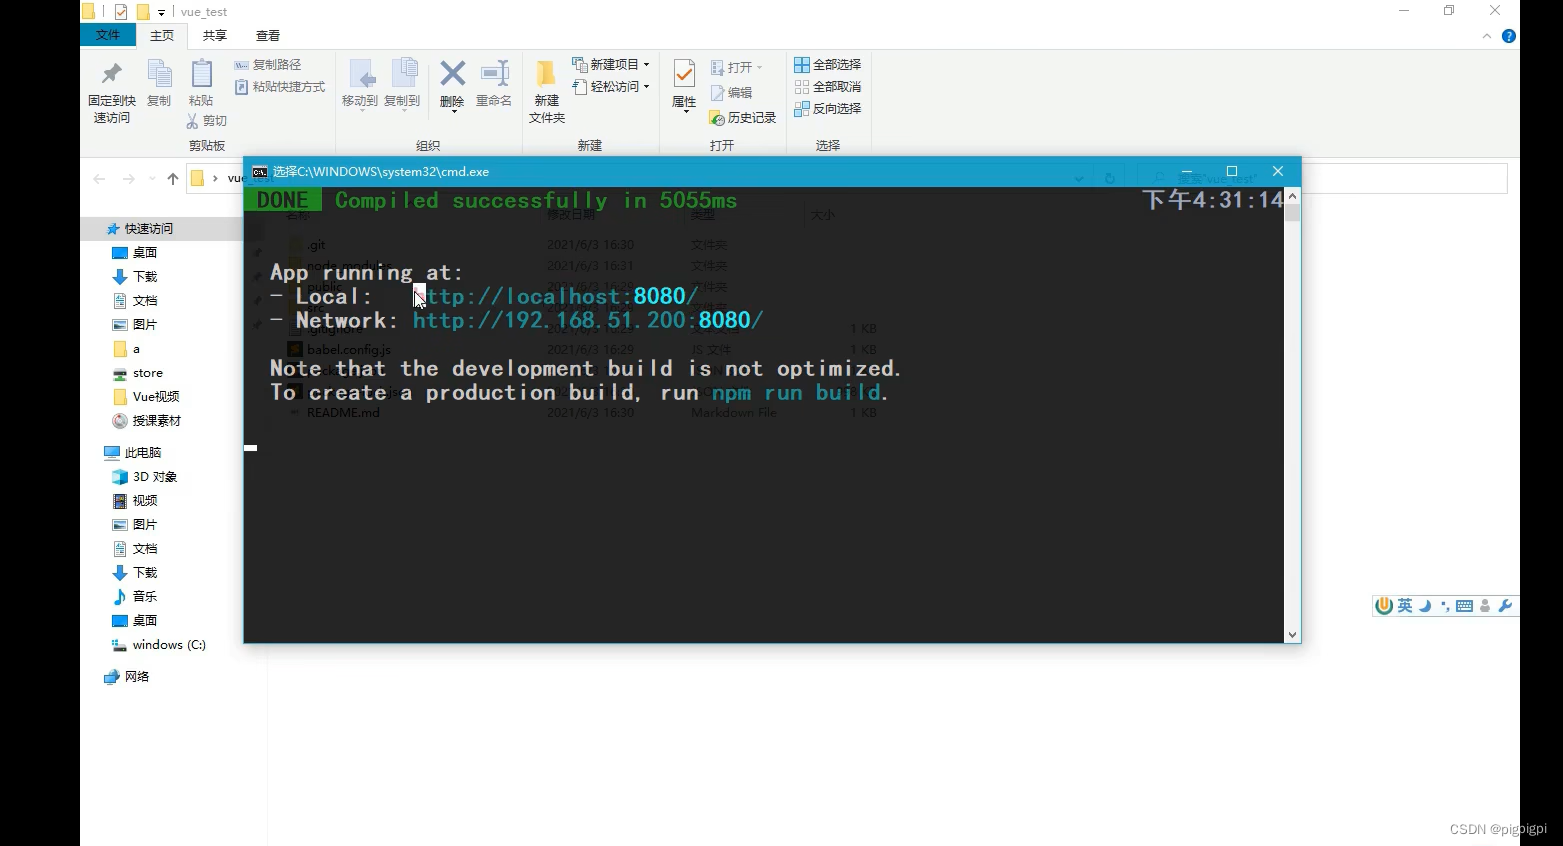Click Select none (全部取消)
The width and height of the screenshot is (1563, 846).
click(x=828, y=87)
